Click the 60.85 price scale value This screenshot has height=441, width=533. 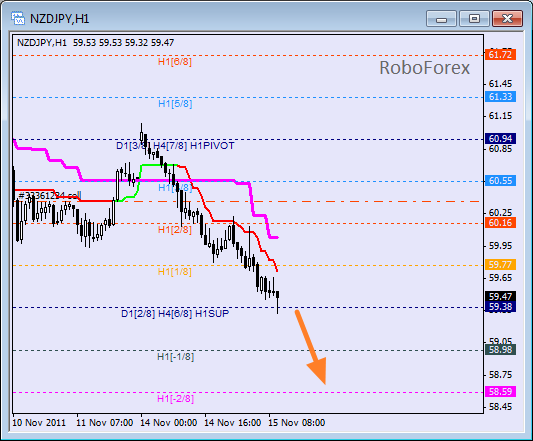[x=500, y=149]
